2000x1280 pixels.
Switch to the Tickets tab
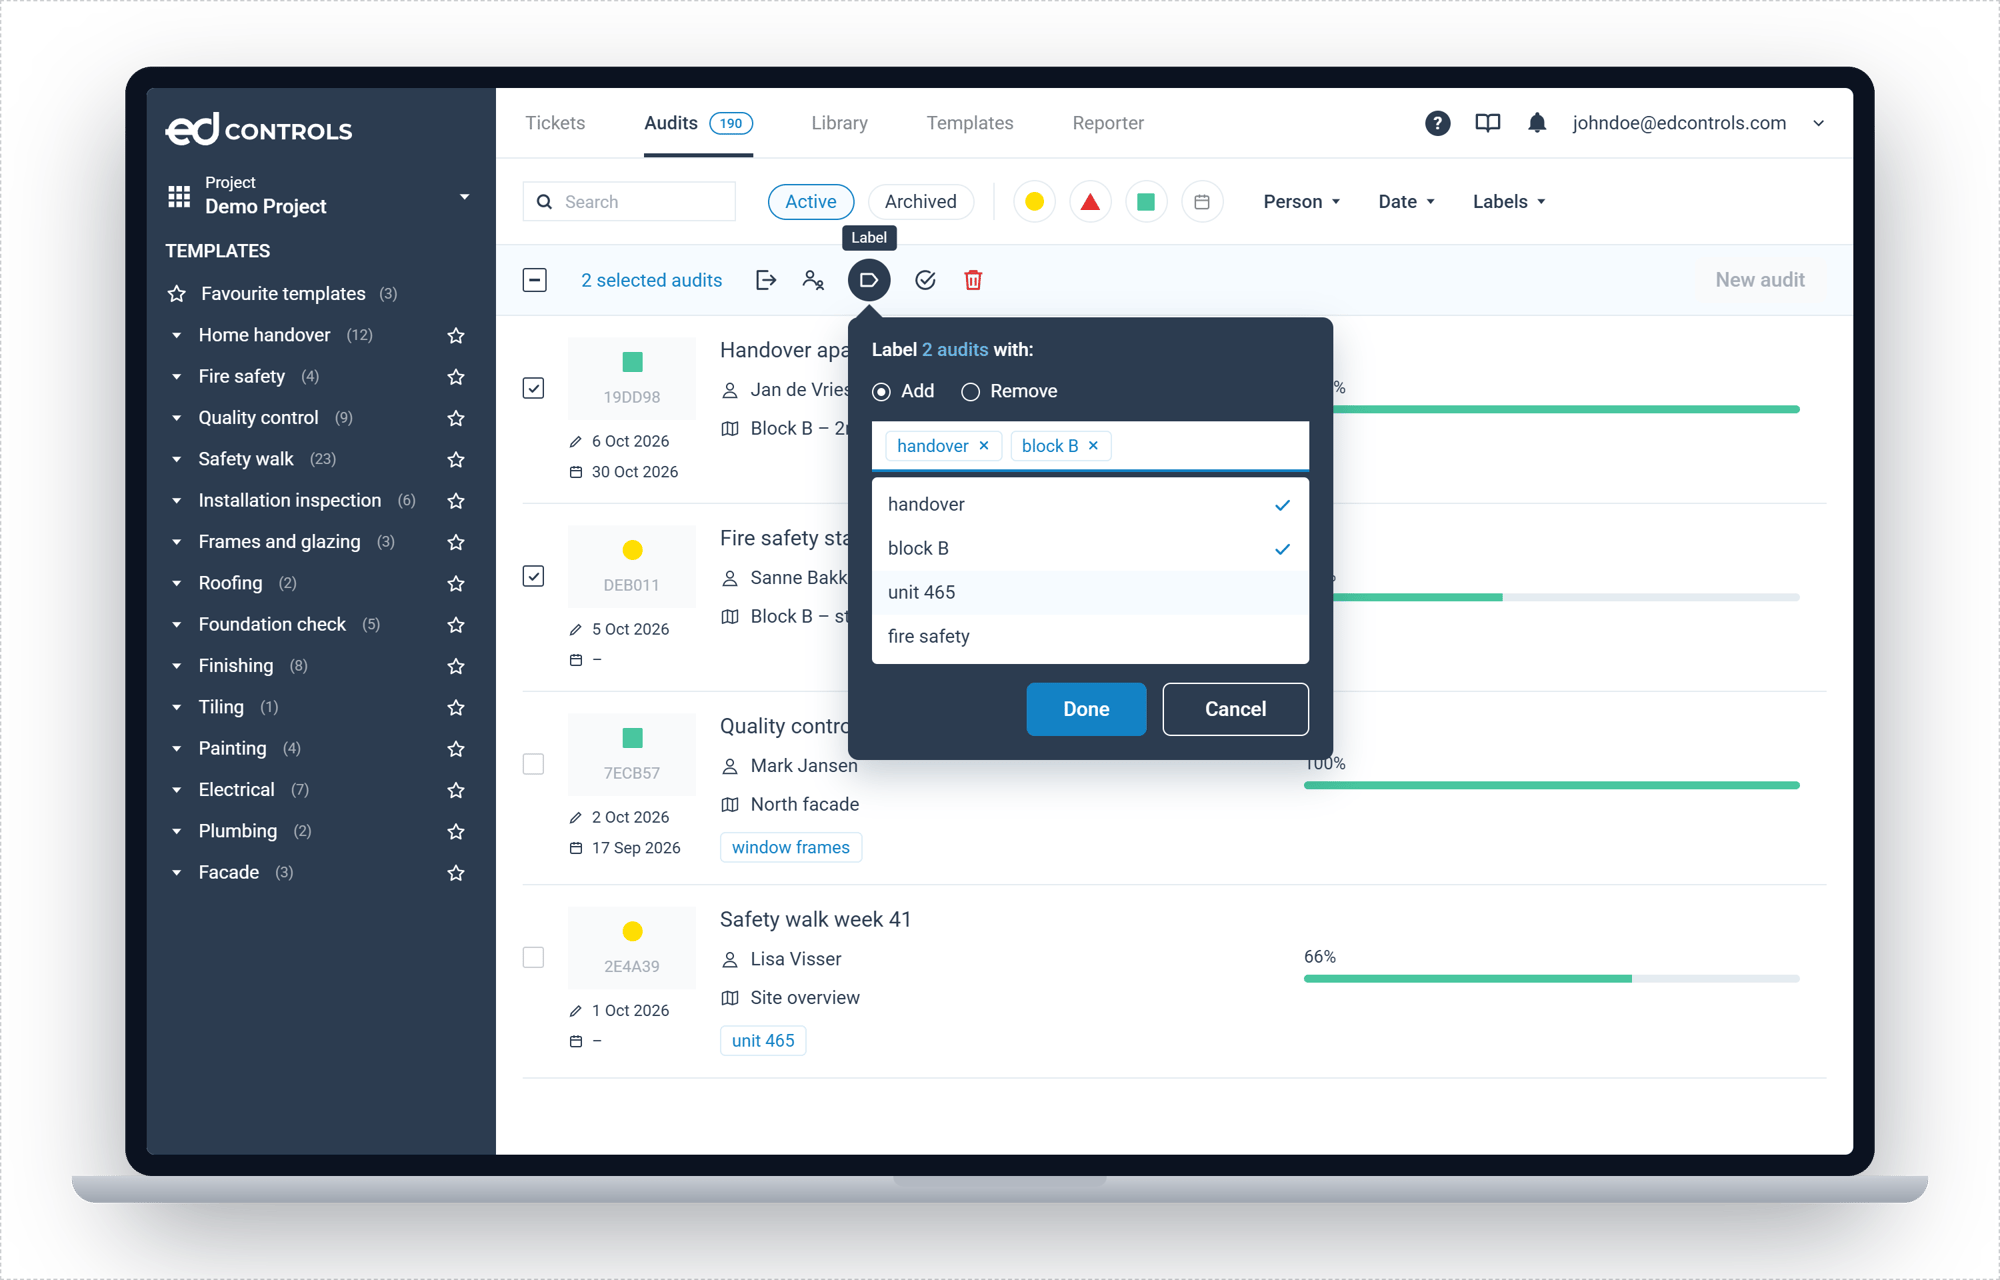(555, 123)
